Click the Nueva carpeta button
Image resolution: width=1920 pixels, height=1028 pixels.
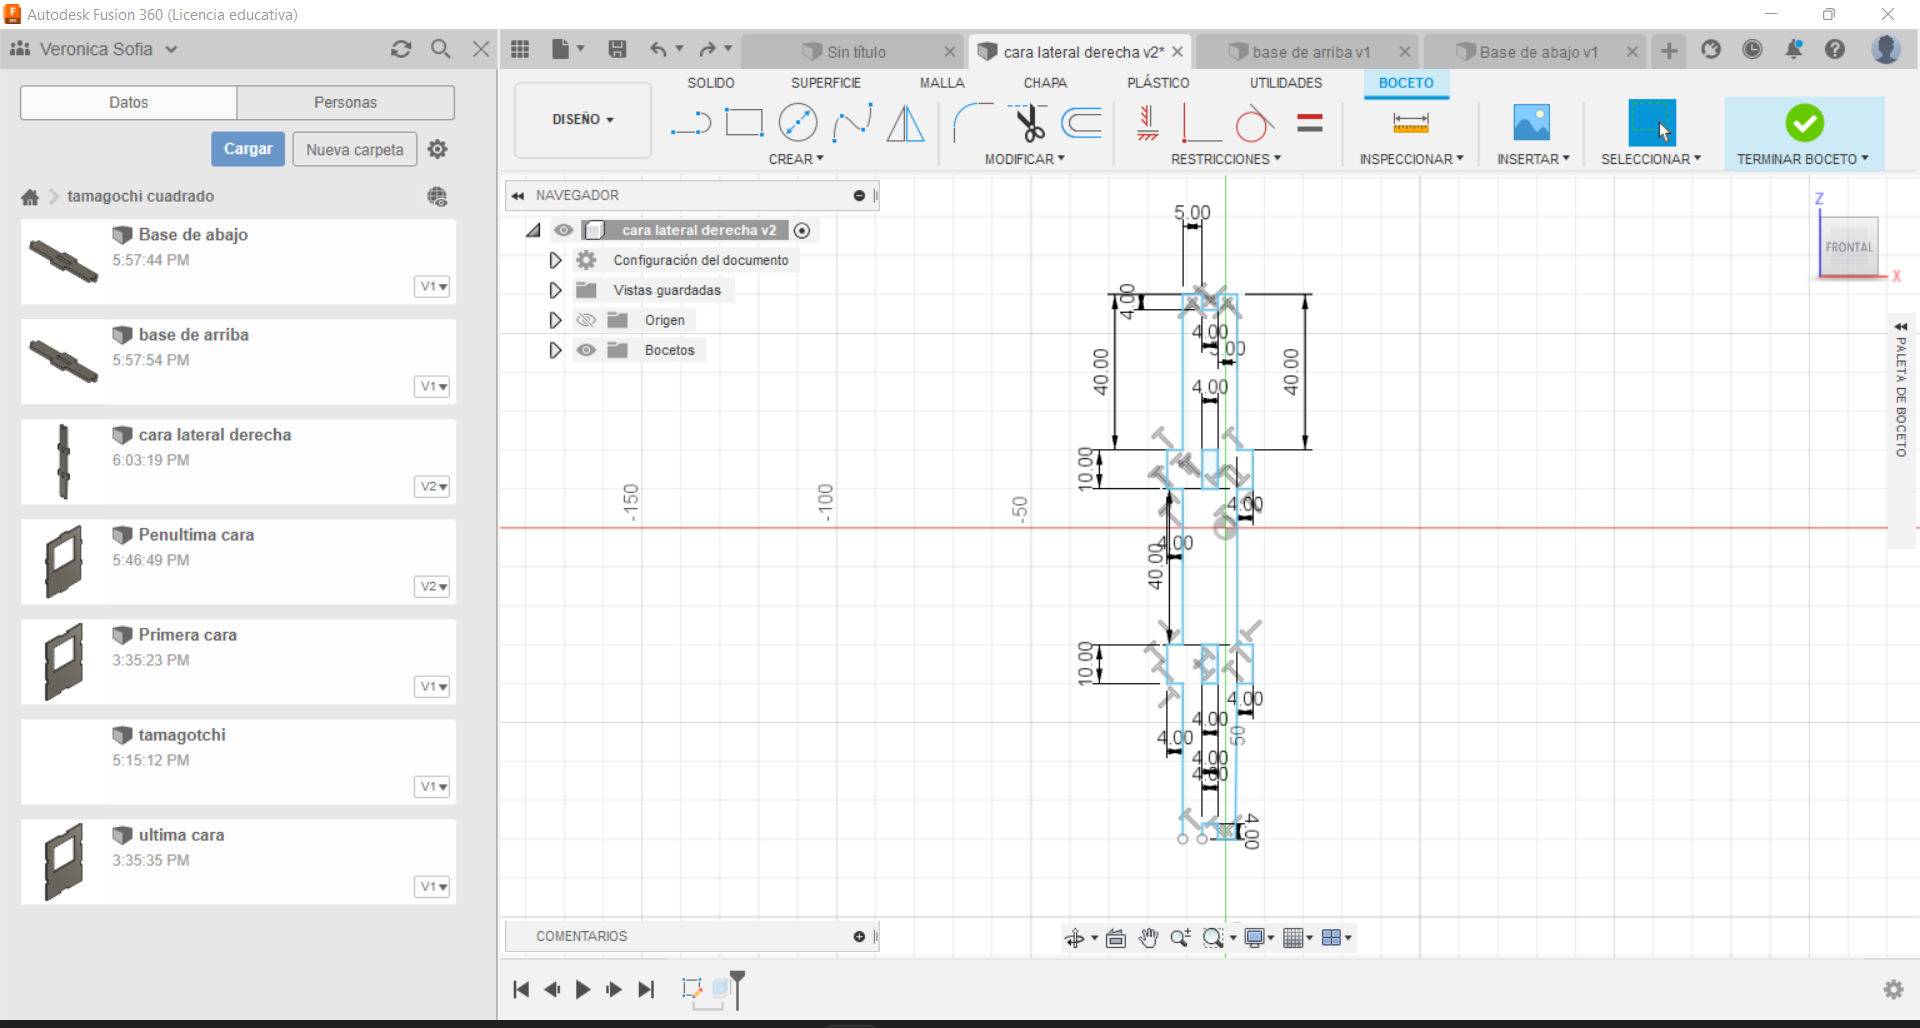[354, 149]
